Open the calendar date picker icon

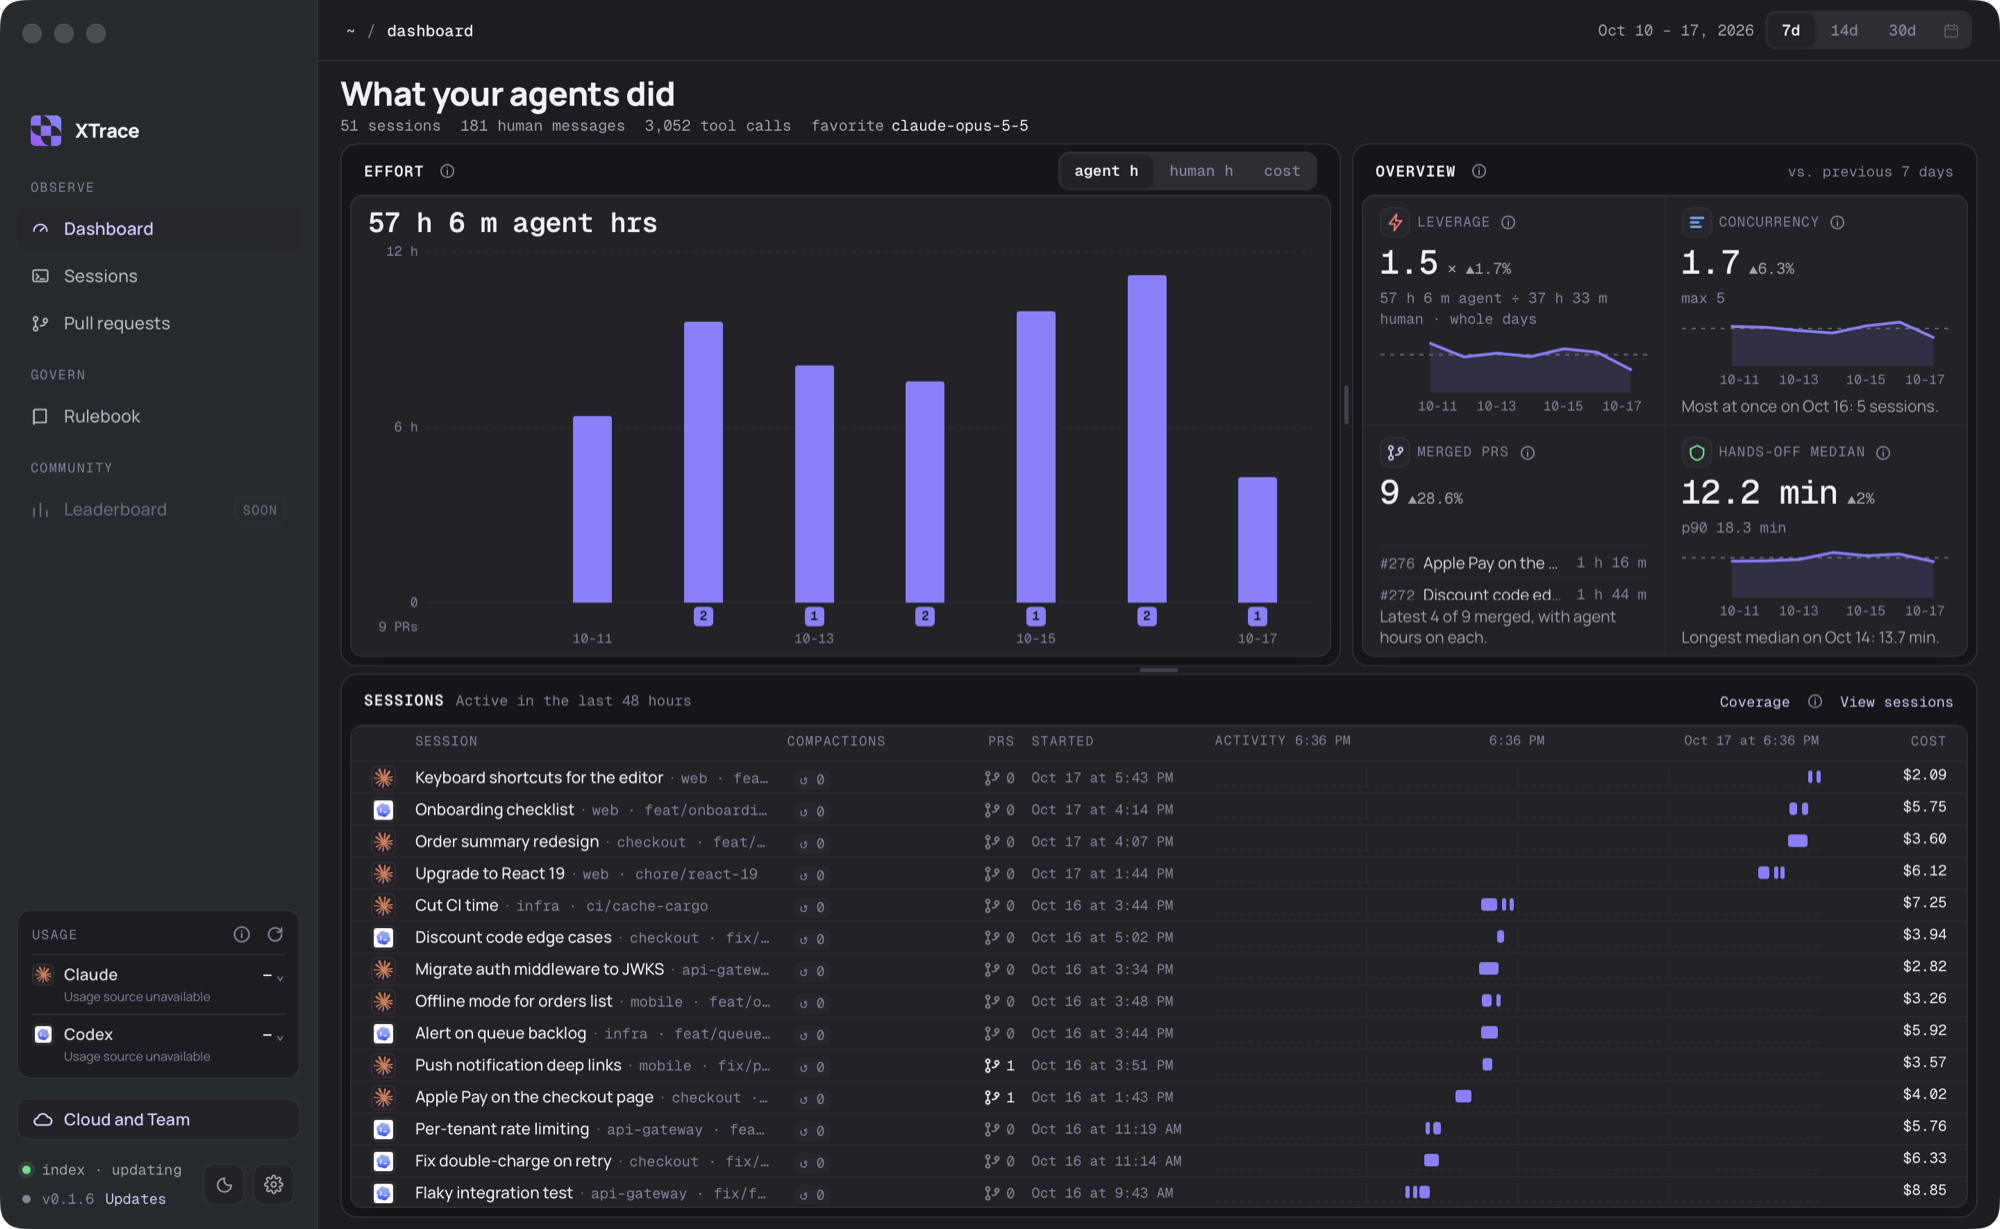[1950, 31]
